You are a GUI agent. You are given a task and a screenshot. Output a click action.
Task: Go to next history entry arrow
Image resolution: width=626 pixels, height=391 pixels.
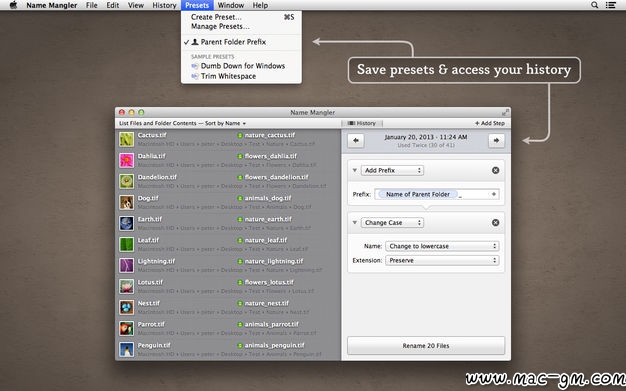(x=496, y=141)
